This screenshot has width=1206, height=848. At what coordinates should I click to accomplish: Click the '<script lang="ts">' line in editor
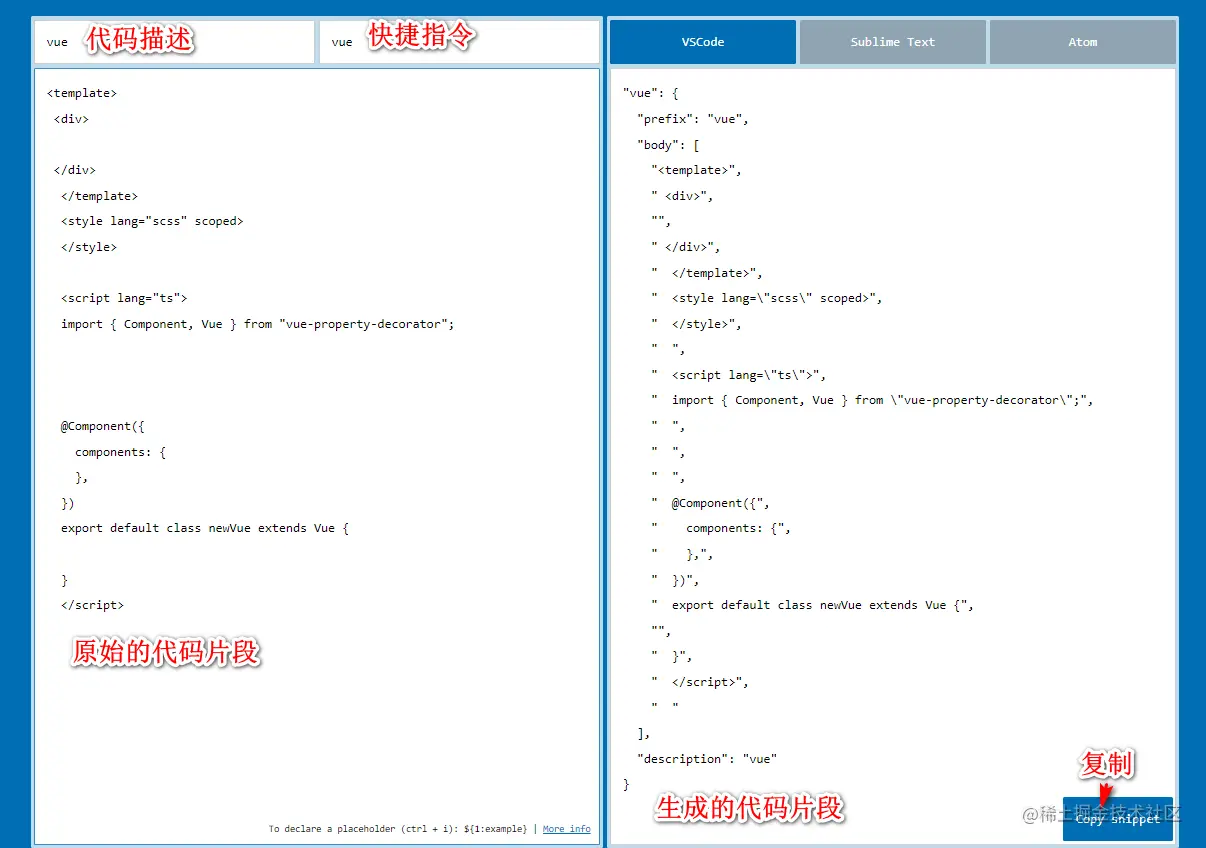coord(124,298)
